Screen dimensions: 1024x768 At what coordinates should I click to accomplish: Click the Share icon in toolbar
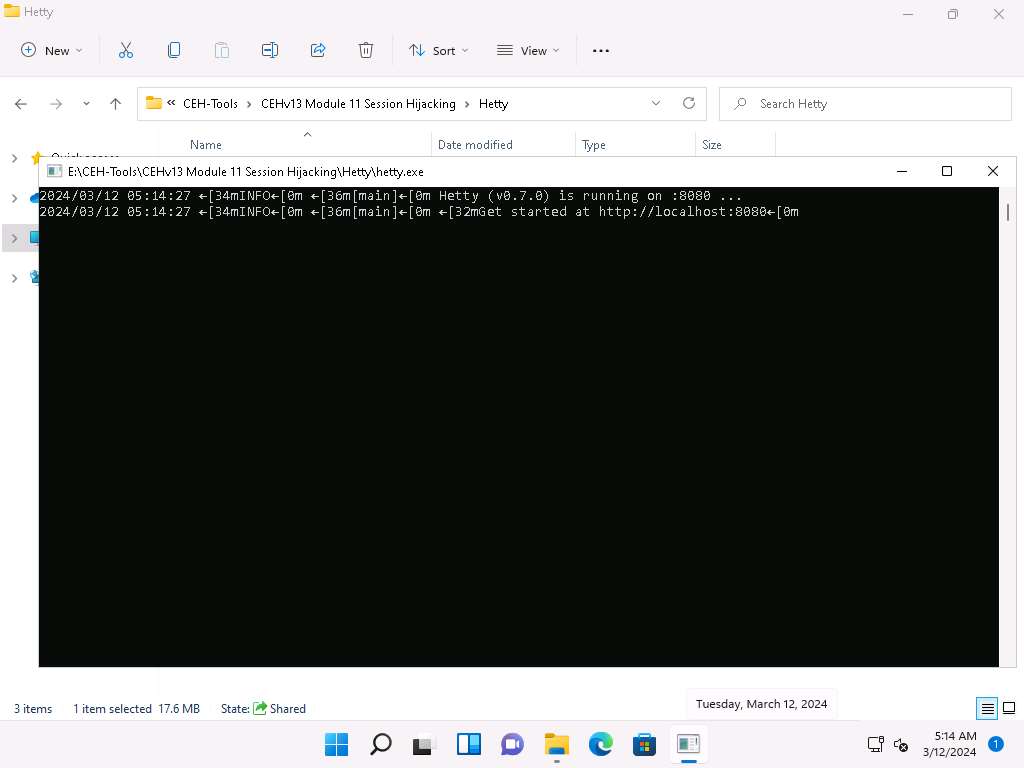click(x=318, y=50)
